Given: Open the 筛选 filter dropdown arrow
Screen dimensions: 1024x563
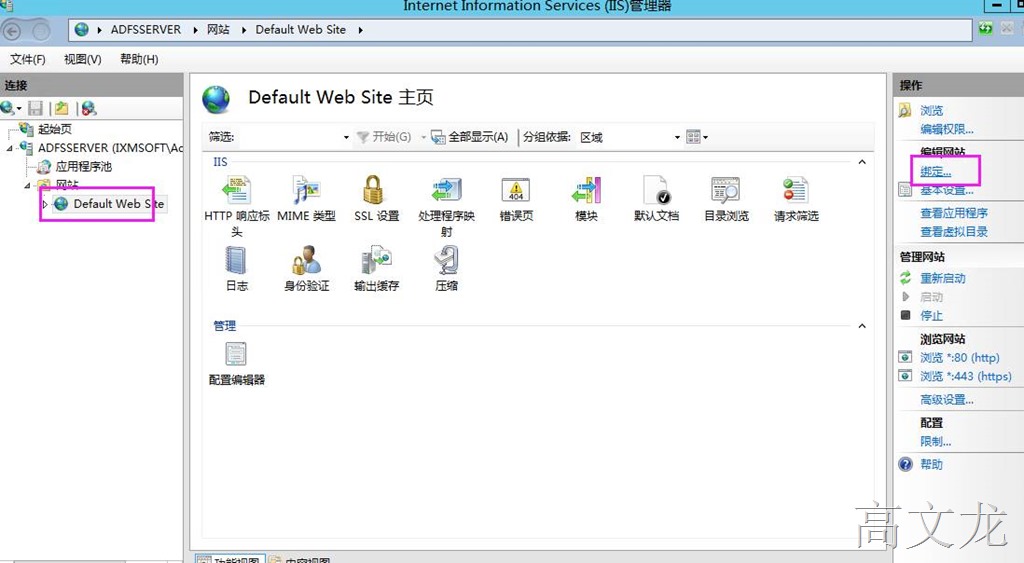Looking at the screenshot, I should [x=346, y=137].
